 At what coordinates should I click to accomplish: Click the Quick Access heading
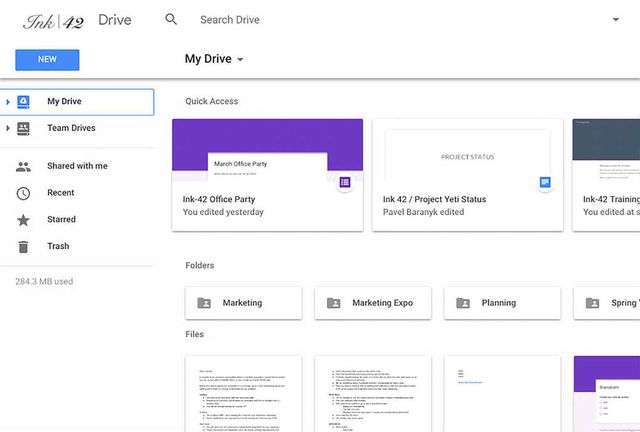point(211,101)
